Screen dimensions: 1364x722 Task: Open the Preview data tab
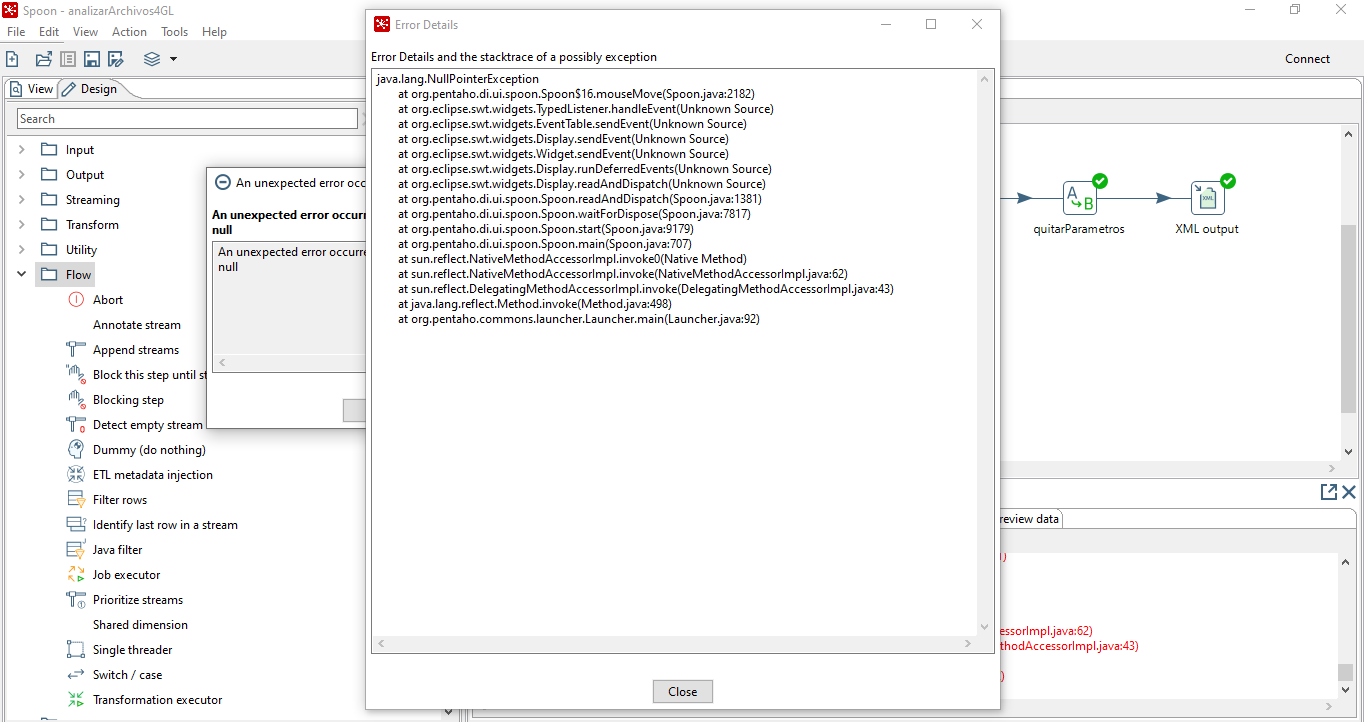click(1028, 519)
